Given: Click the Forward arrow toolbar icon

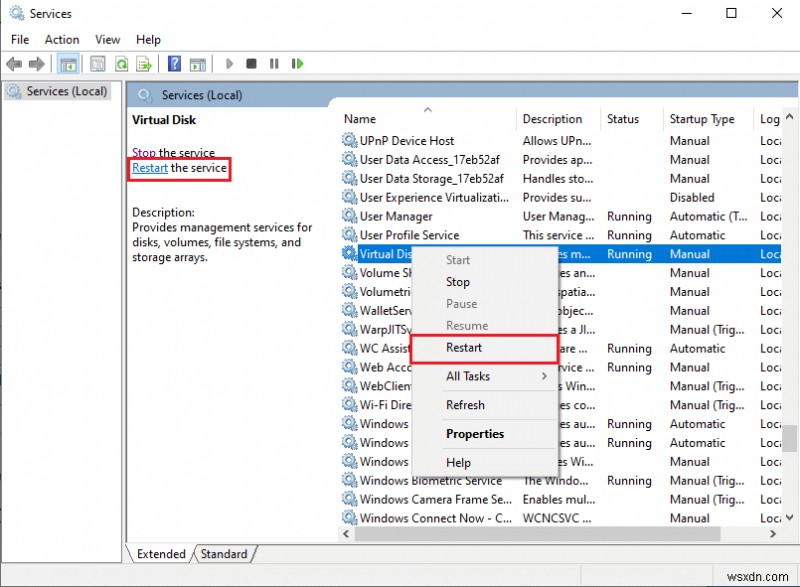Looking at the screenshot, I should 36,64.
